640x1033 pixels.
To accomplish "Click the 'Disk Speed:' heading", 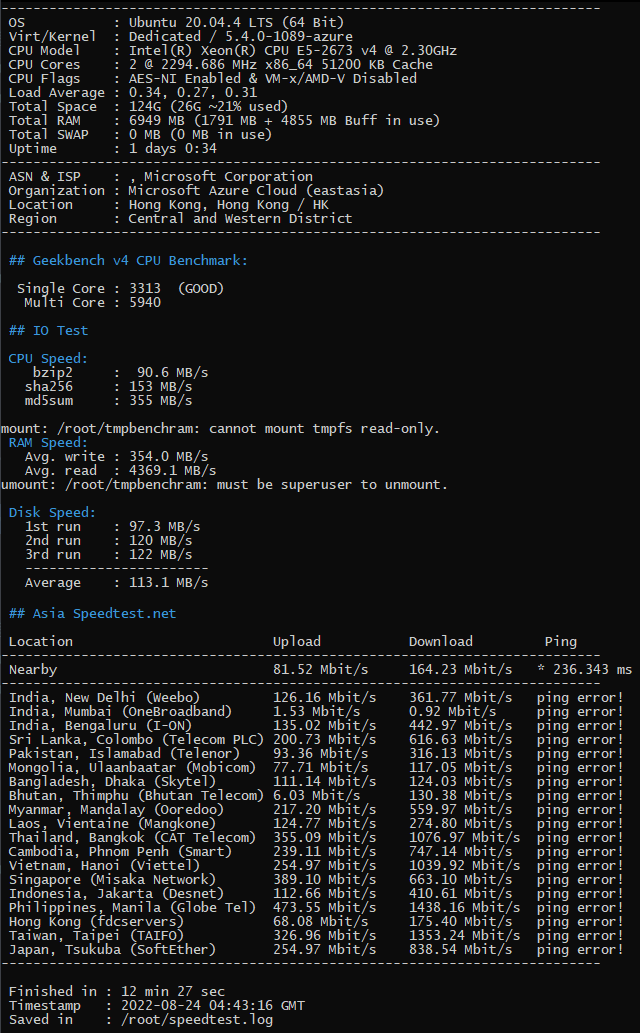I will [52, 513].
